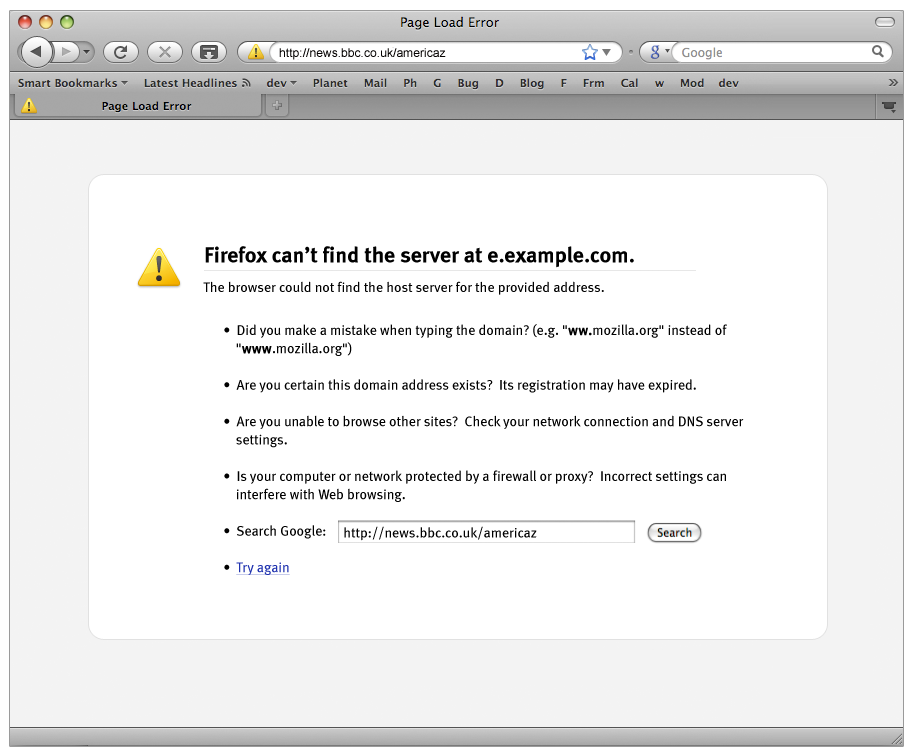
Task: Click the Stop loading X button
Action: (x=165, y=52)
